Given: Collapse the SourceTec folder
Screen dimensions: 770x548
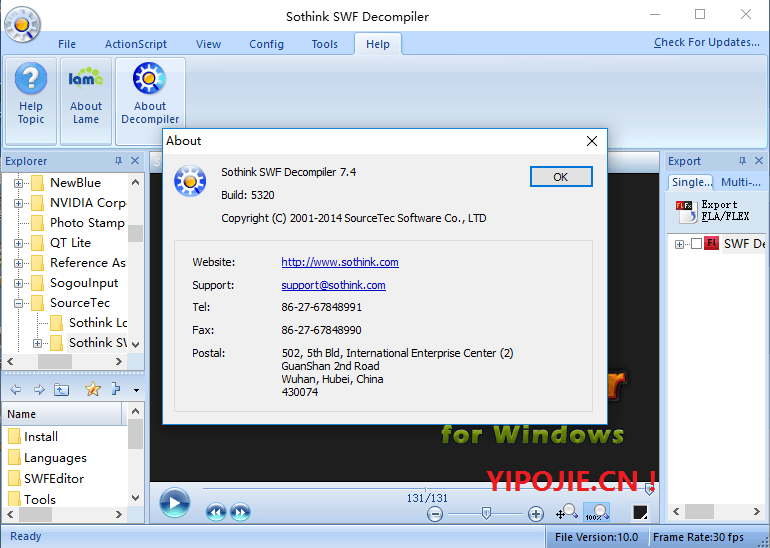Looking at the screenshot, I should [18, 303].
